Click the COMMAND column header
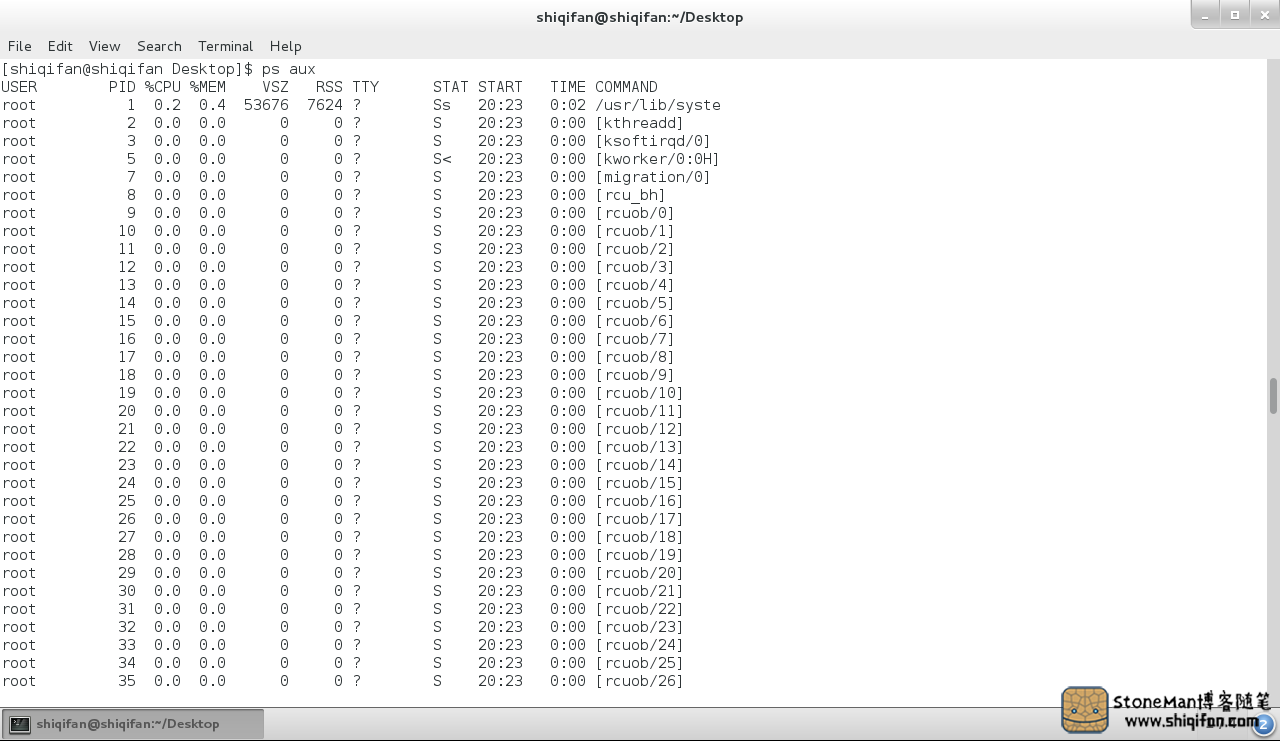This screenshot has height=741, width=1280. point(626,87)
